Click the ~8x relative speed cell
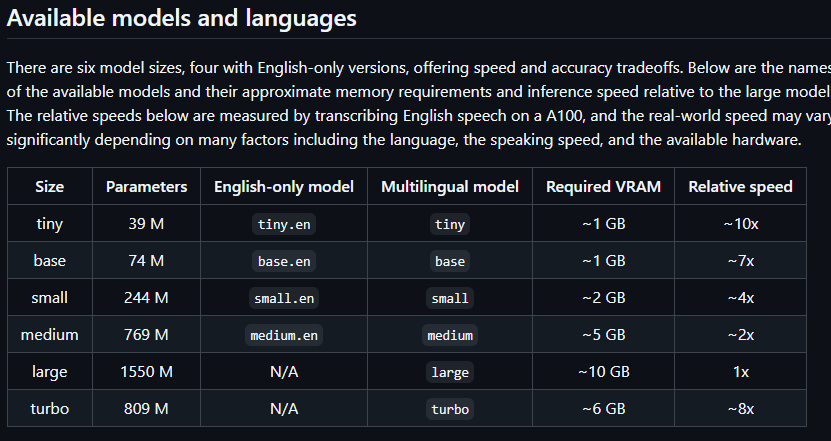Screen dimensions: 831x441 (x=740, y=409)
